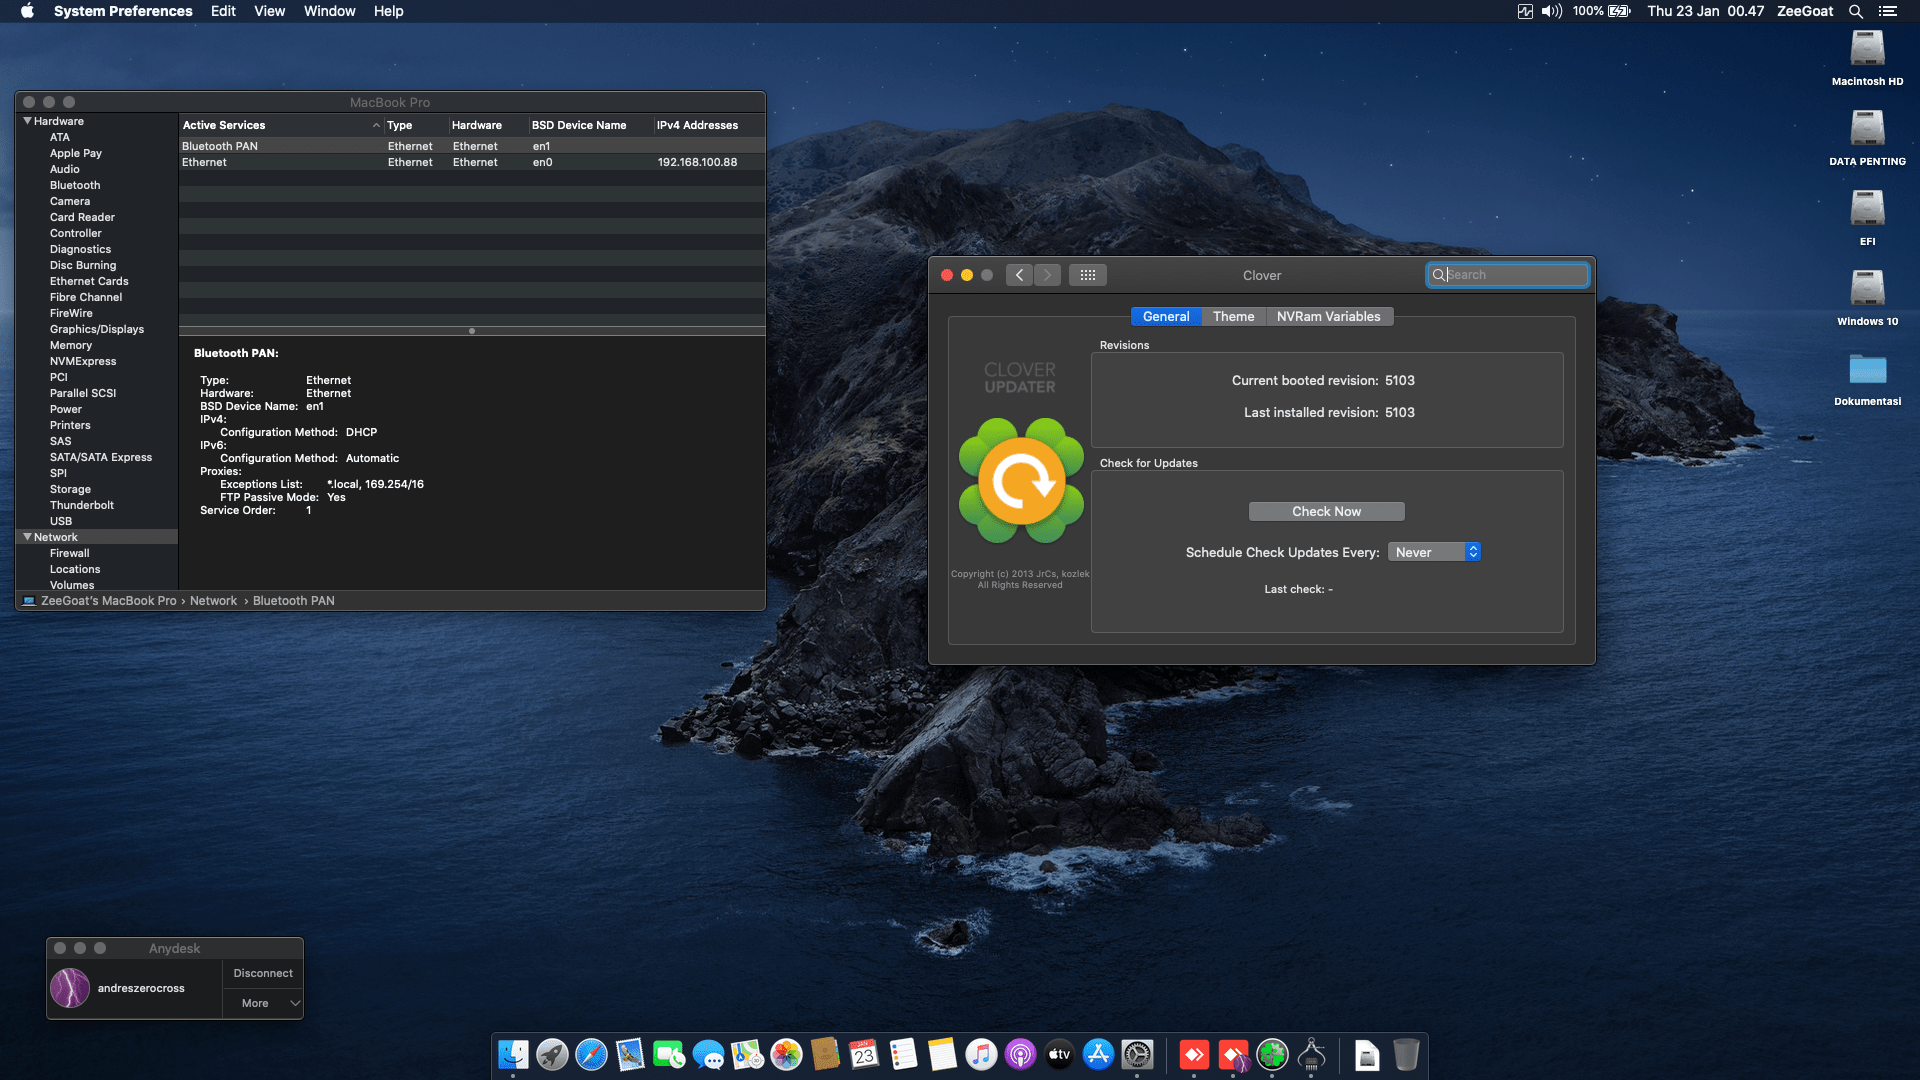1920x1080 pixels.
Task: Switch to the NVRam Variables tab
Action: (x=1329, y=316)
